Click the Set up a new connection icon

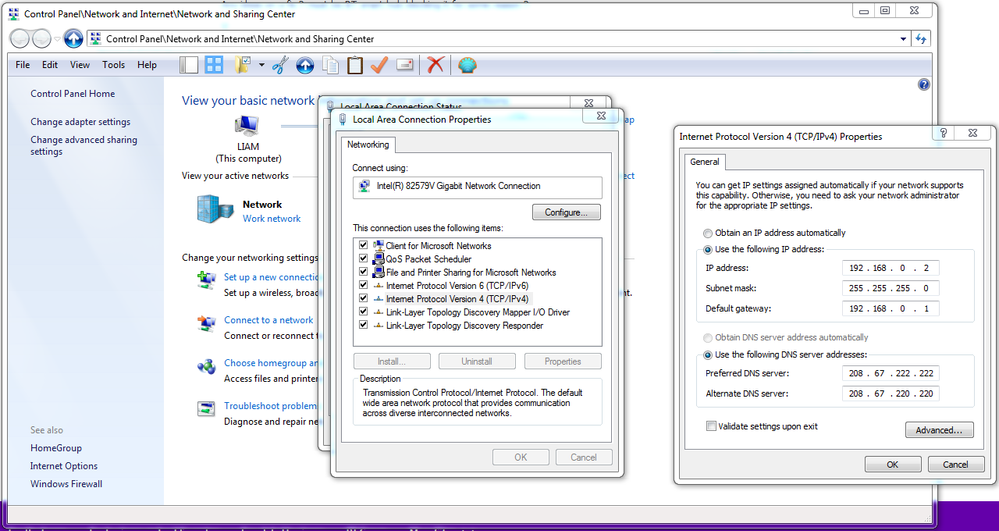(206, 280)
